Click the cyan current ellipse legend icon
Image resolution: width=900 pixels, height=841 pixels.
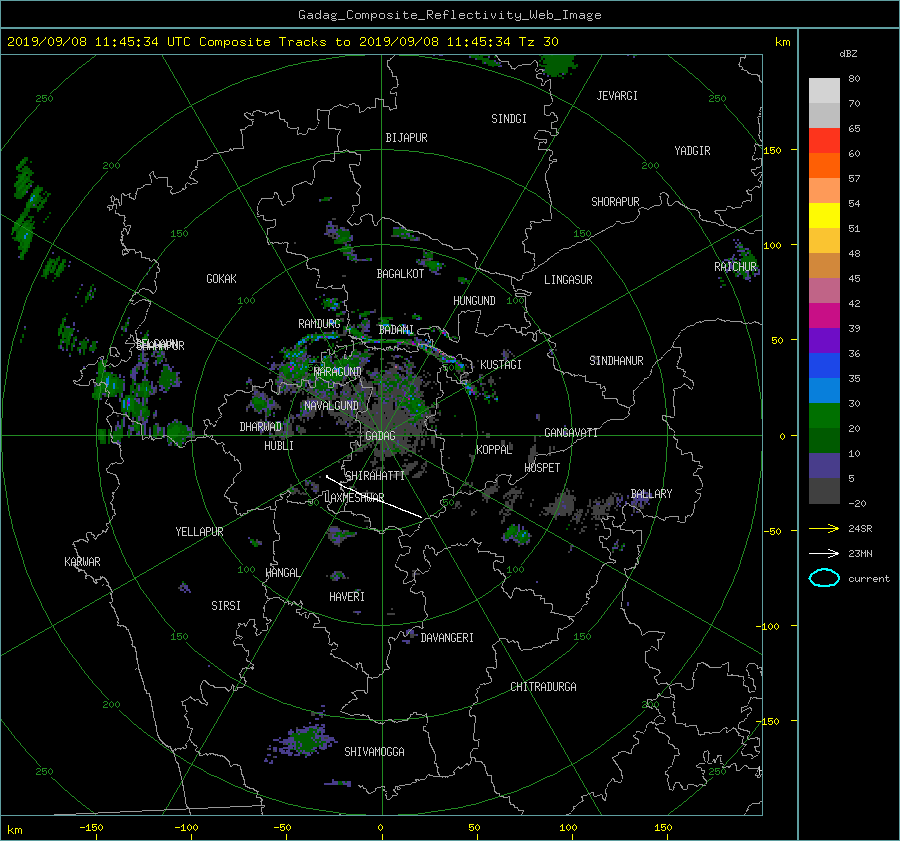point(824,578)
